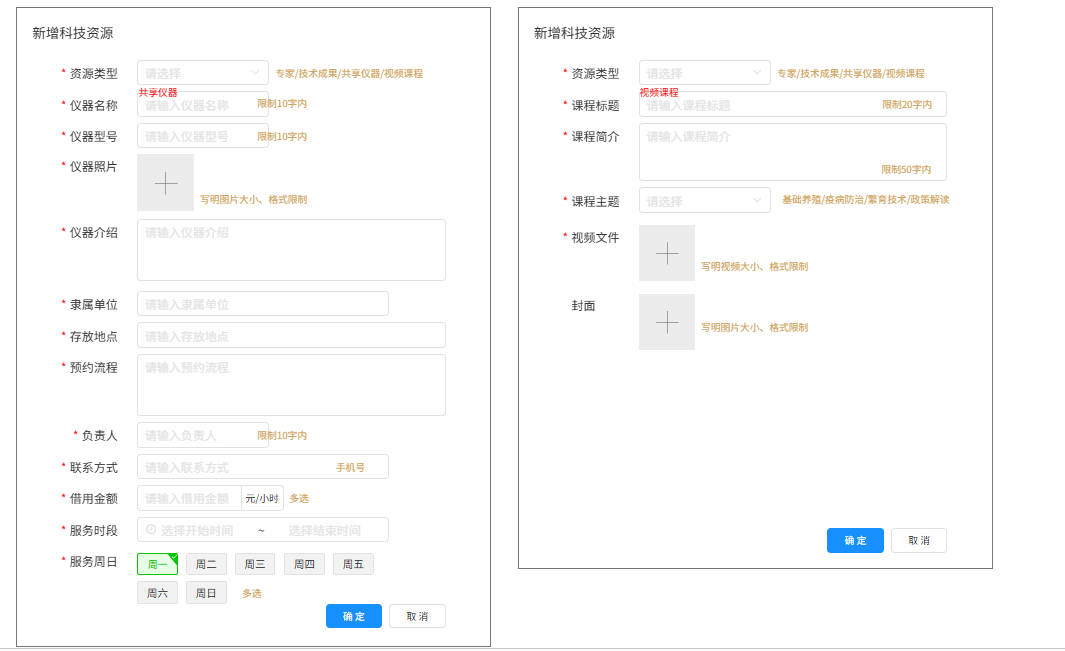This screenshot has width=1065, height=651.
Task: Click the 仪器型号 input field
Action: 202,136
